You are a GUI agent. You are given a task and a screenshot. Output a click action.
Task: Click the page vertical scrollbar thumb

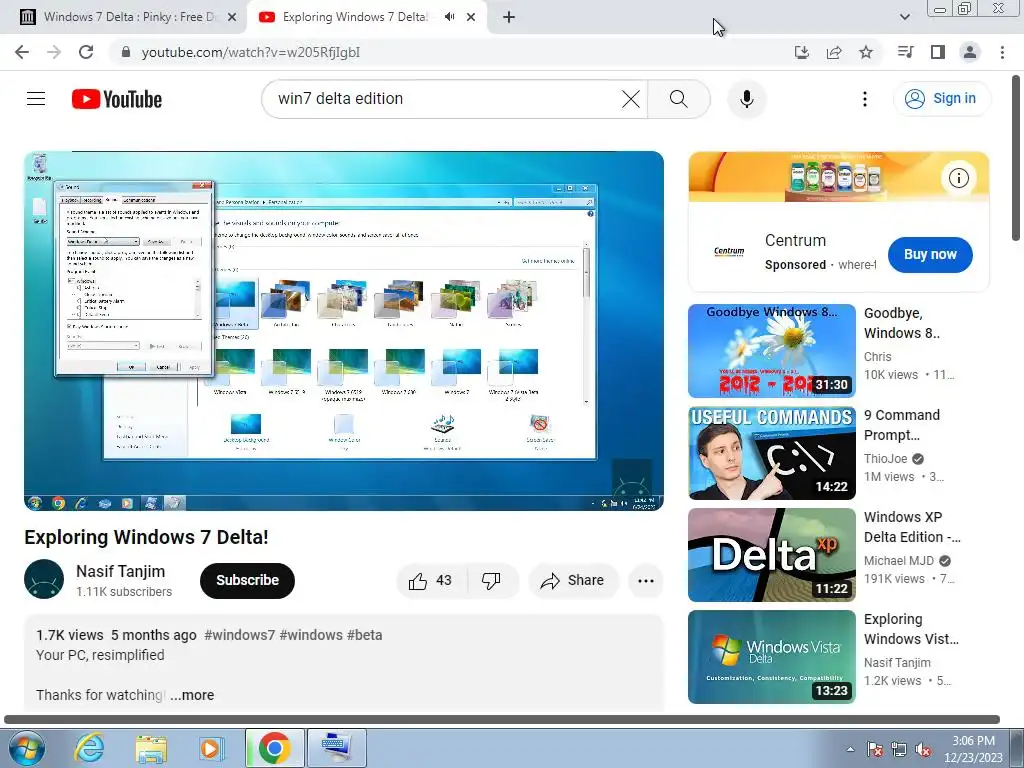coord(1016,158)
